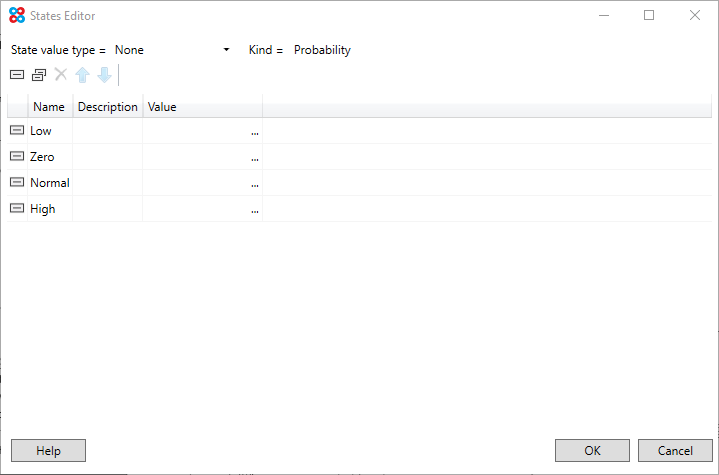Open the ellipsis value editor for Zero

pos(255,158)
